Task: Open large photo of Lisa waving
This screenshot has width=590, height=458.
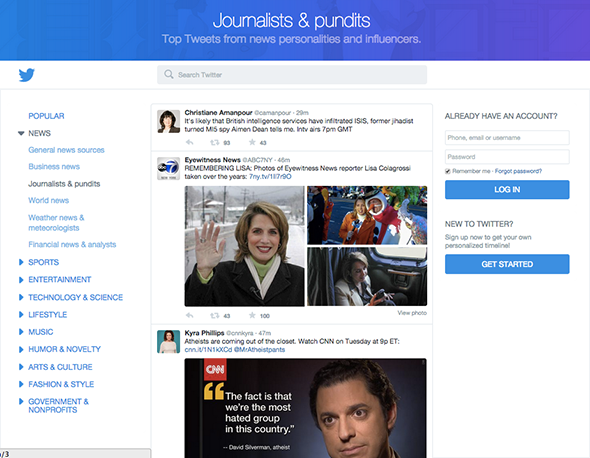Action: coord(244,246)
